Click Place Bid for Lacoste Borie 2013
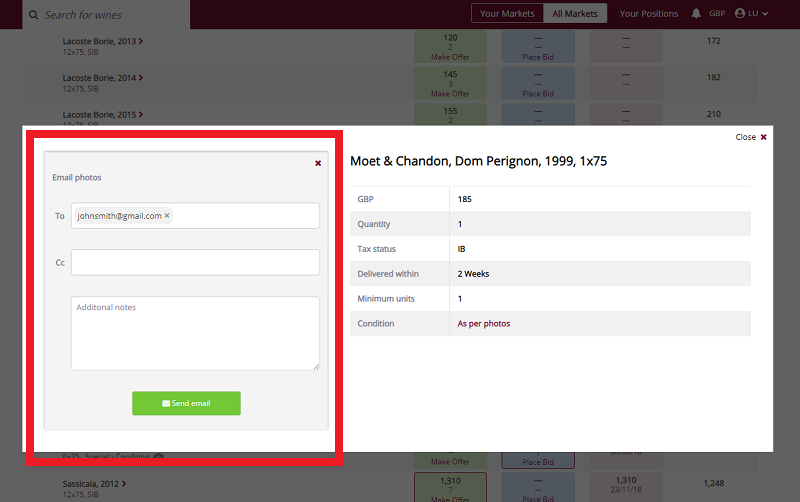800x502 pixels. (x=538, y=57)
